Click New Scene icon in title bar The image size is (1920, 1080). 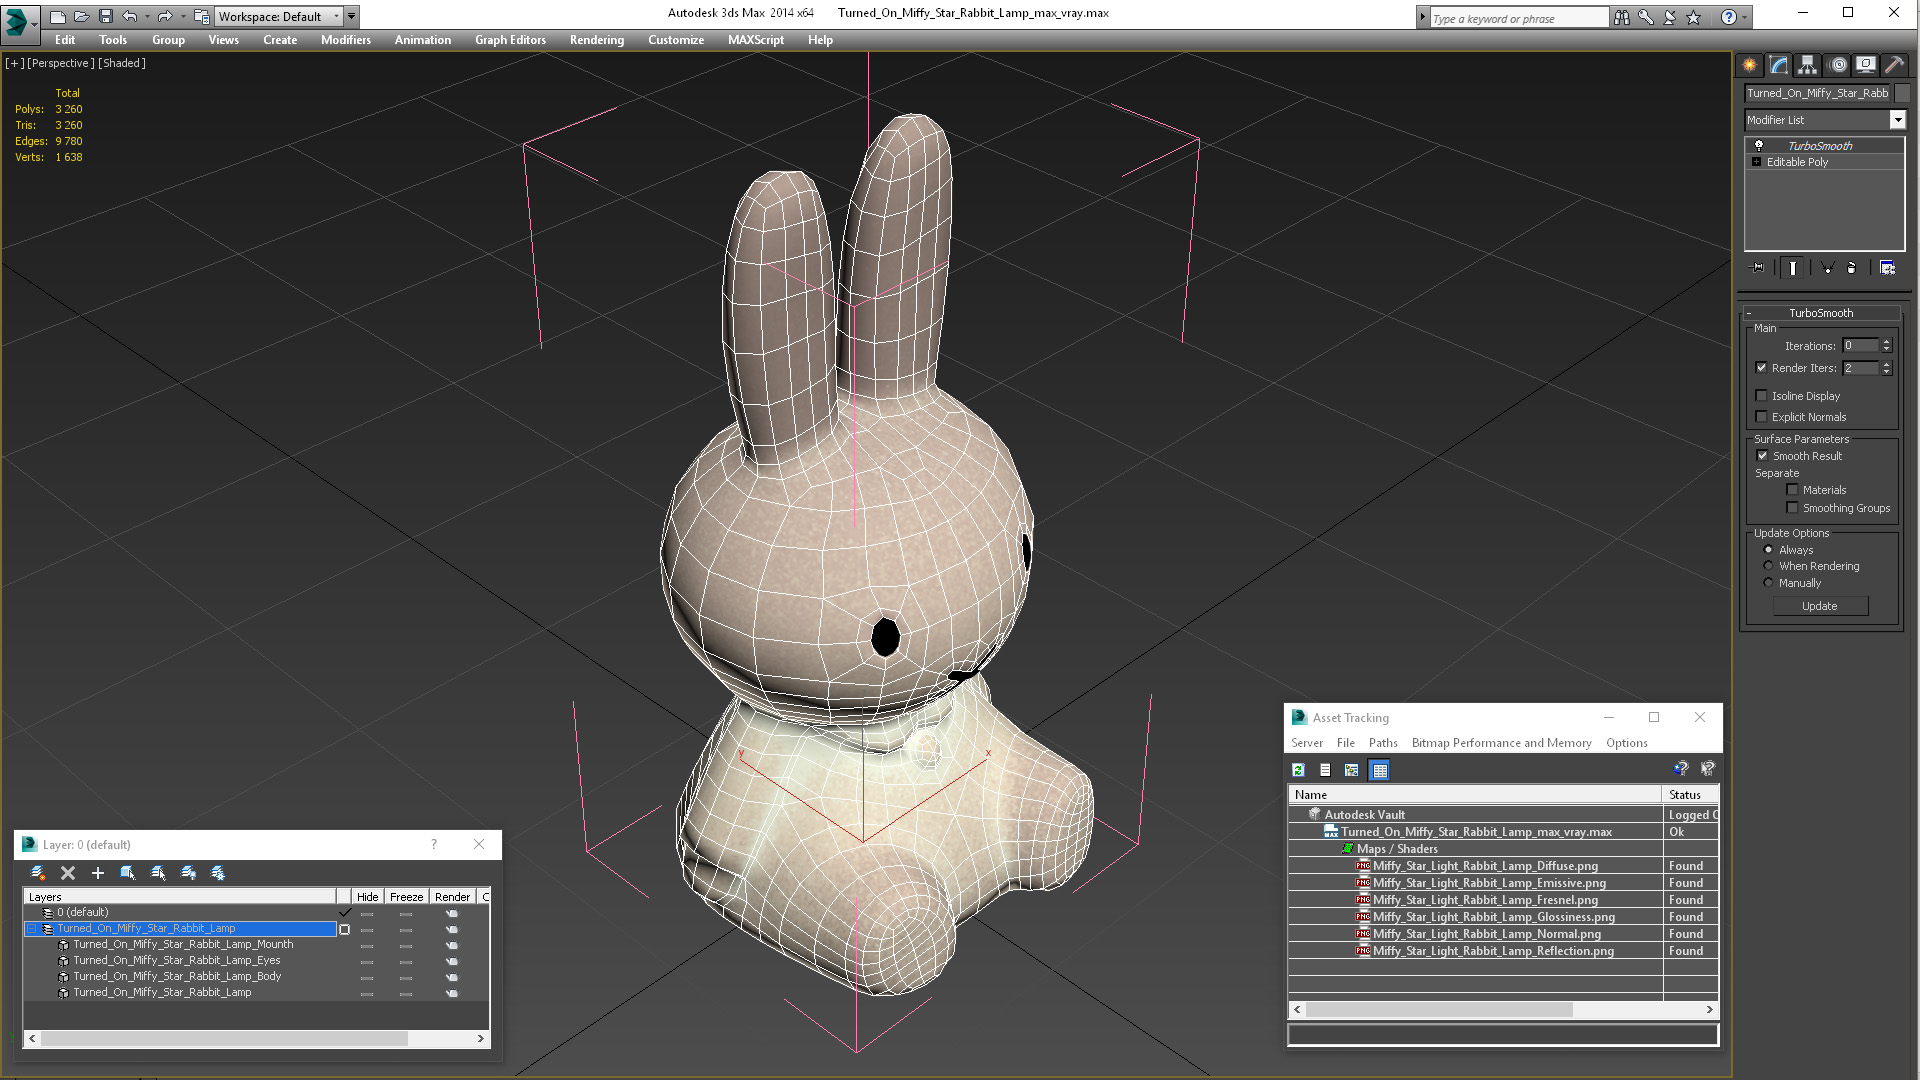58,16
